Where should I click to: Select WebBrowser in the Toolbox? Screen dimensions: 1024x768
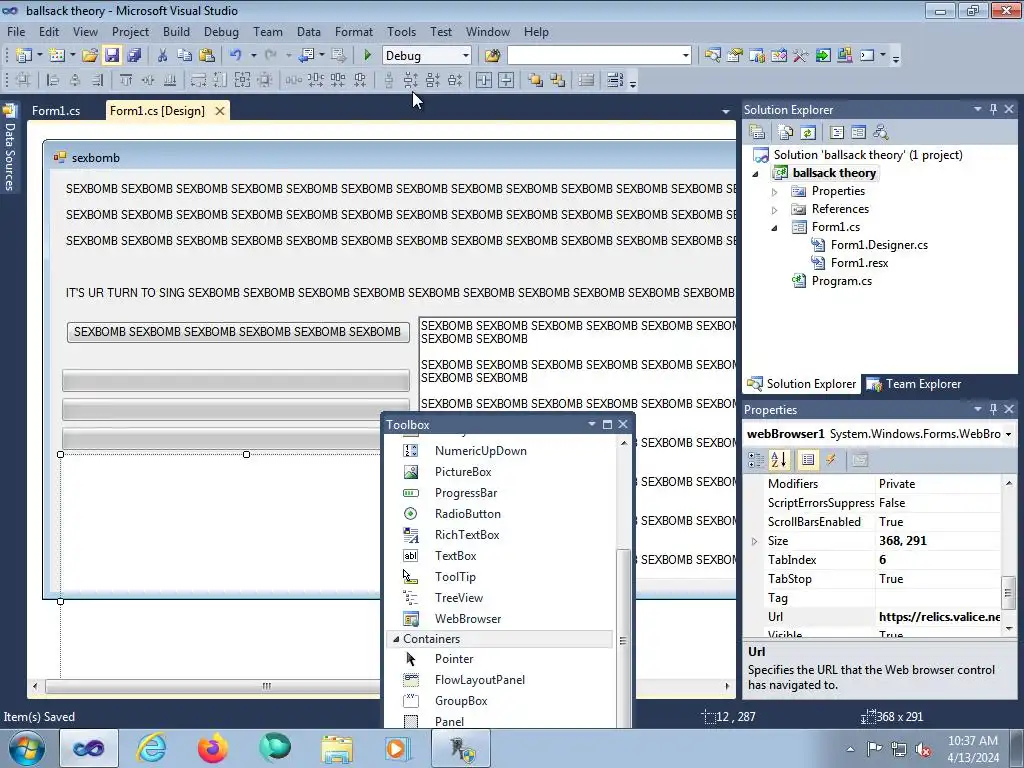click(468, 618)
